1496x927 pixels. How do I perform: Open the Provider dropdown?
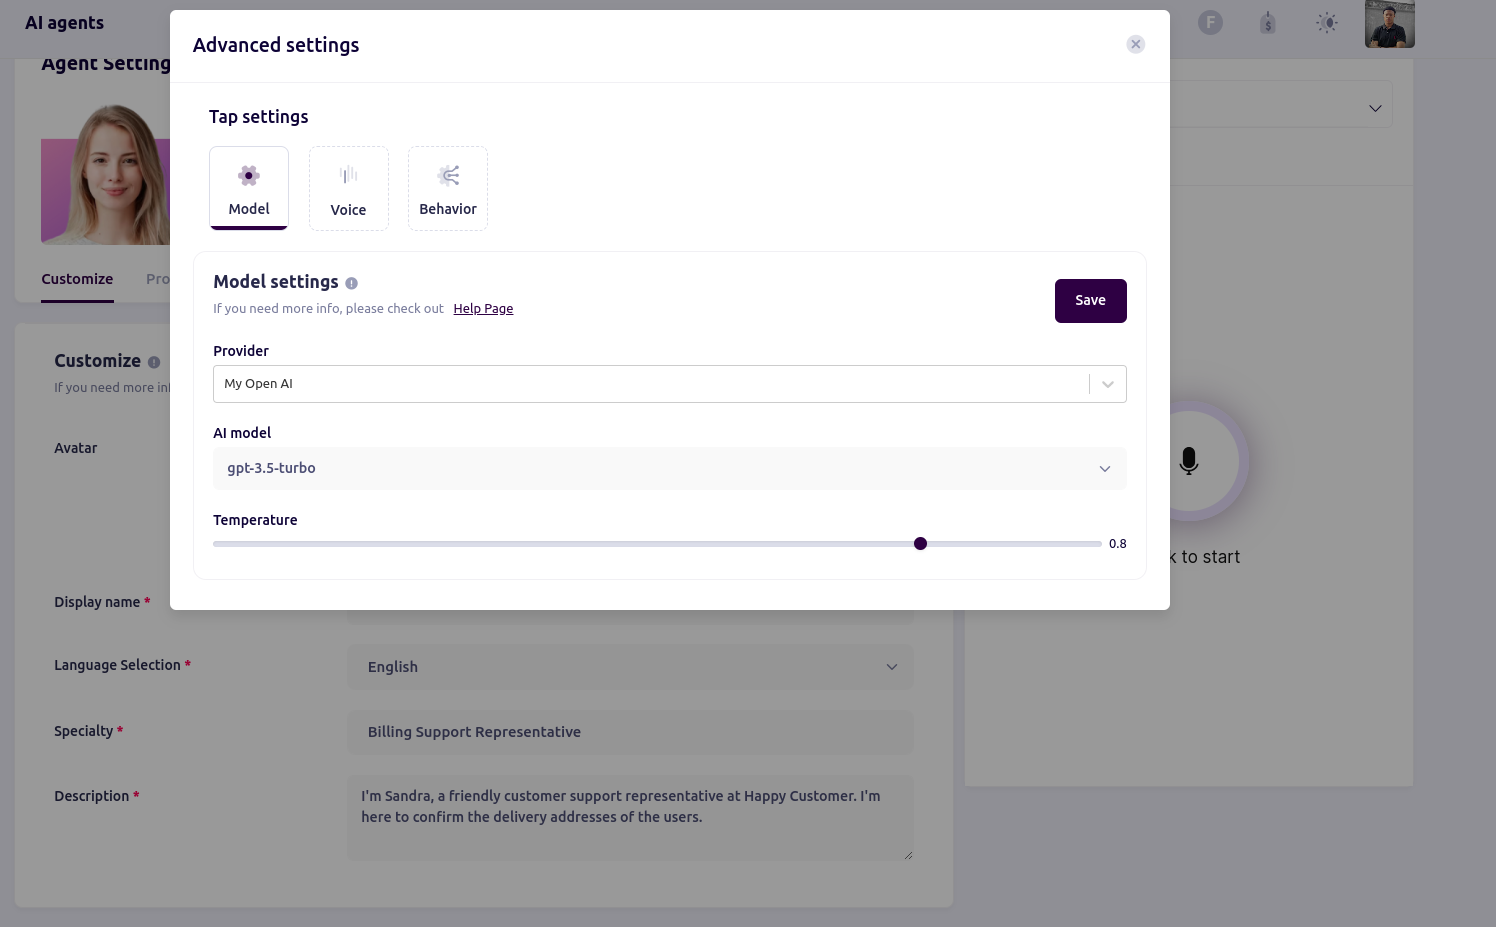coord(669,384)
